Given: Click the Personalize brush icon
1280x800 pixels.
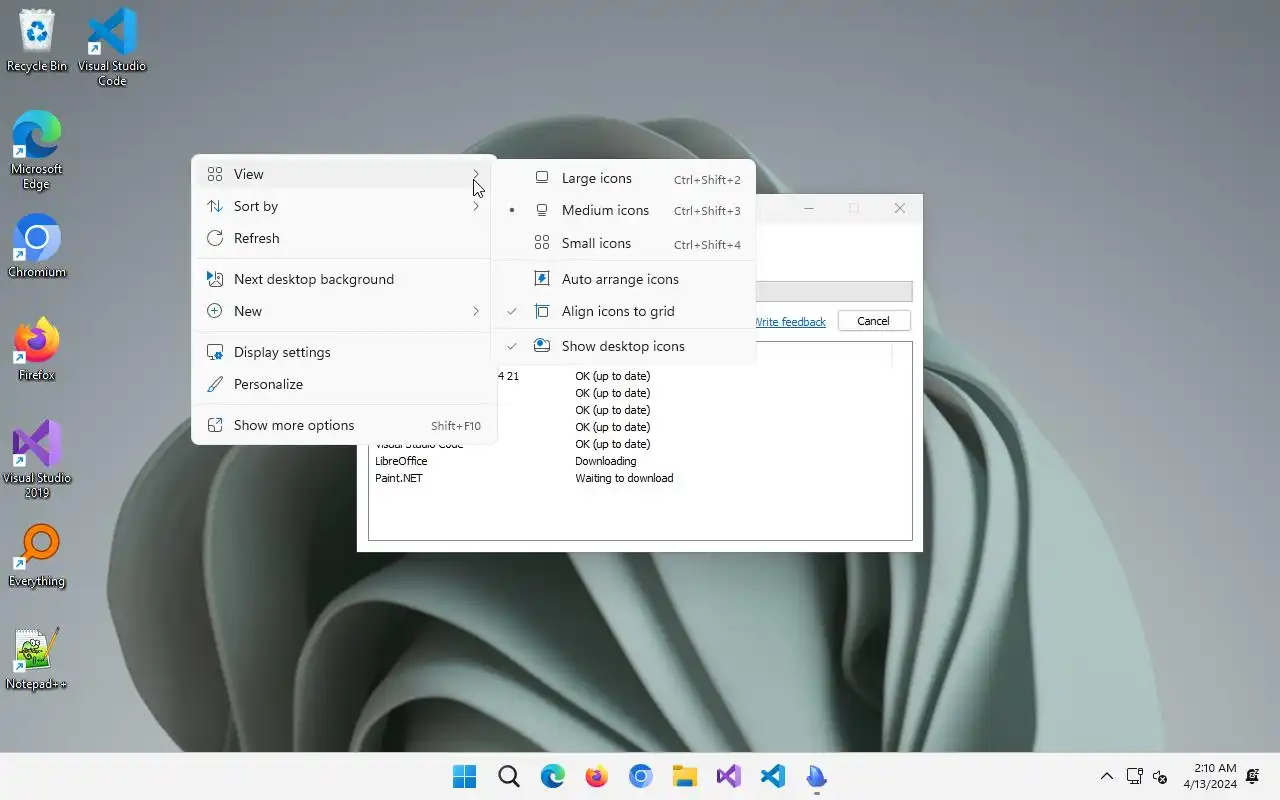Looking at the screenshot, I should tap(215, 384).
